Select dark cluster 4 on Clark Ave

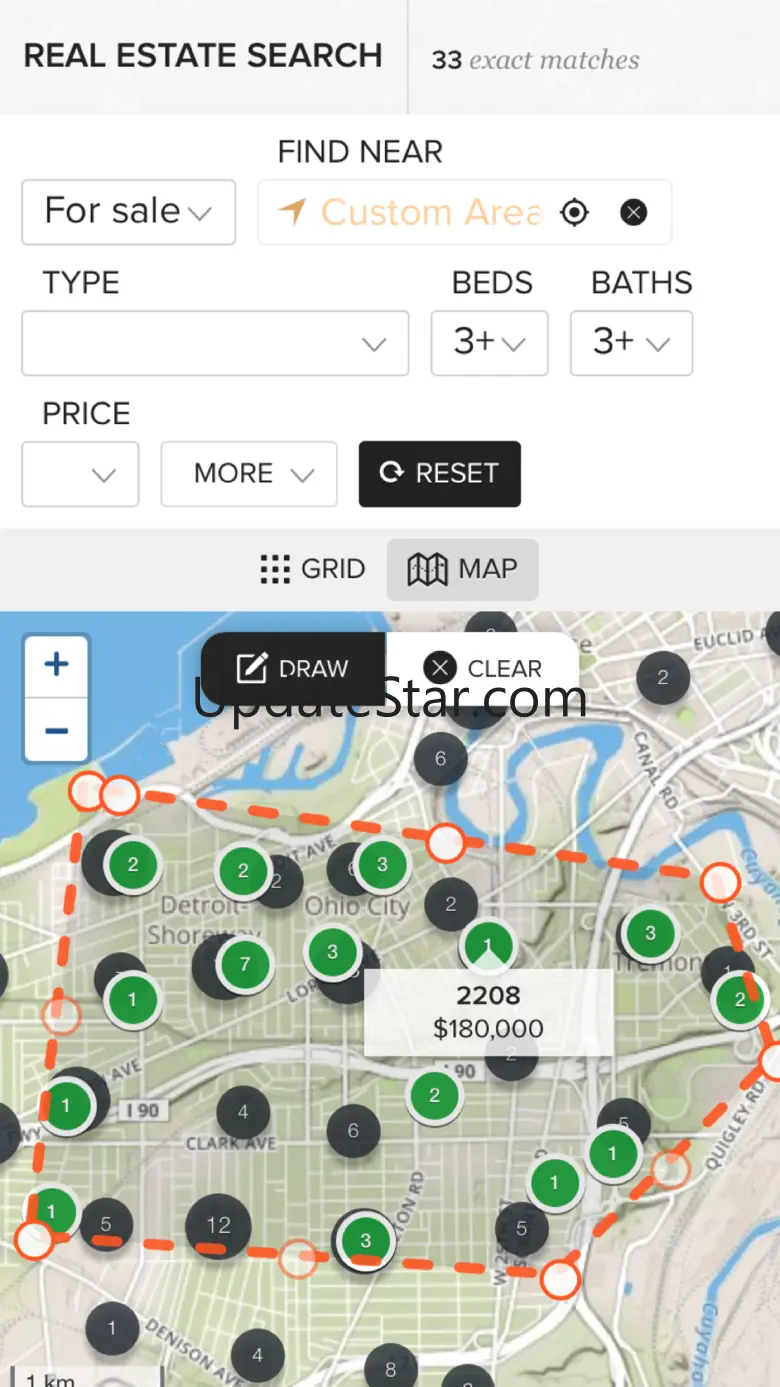click(243, 1112)
